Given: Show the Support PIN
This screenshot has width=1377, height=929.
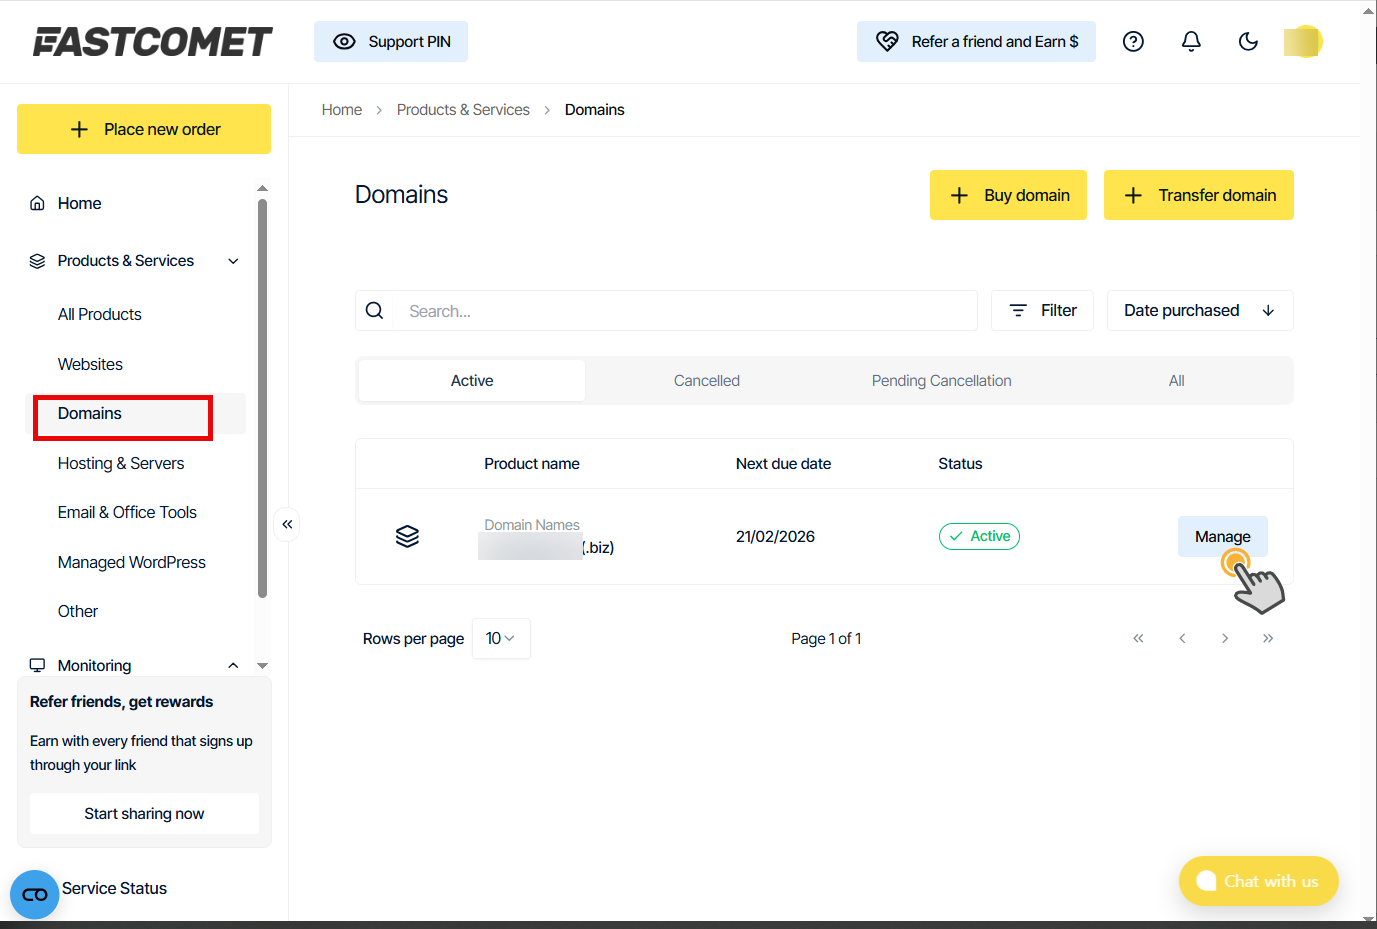Looking at the screenshot, I should 391,41.
